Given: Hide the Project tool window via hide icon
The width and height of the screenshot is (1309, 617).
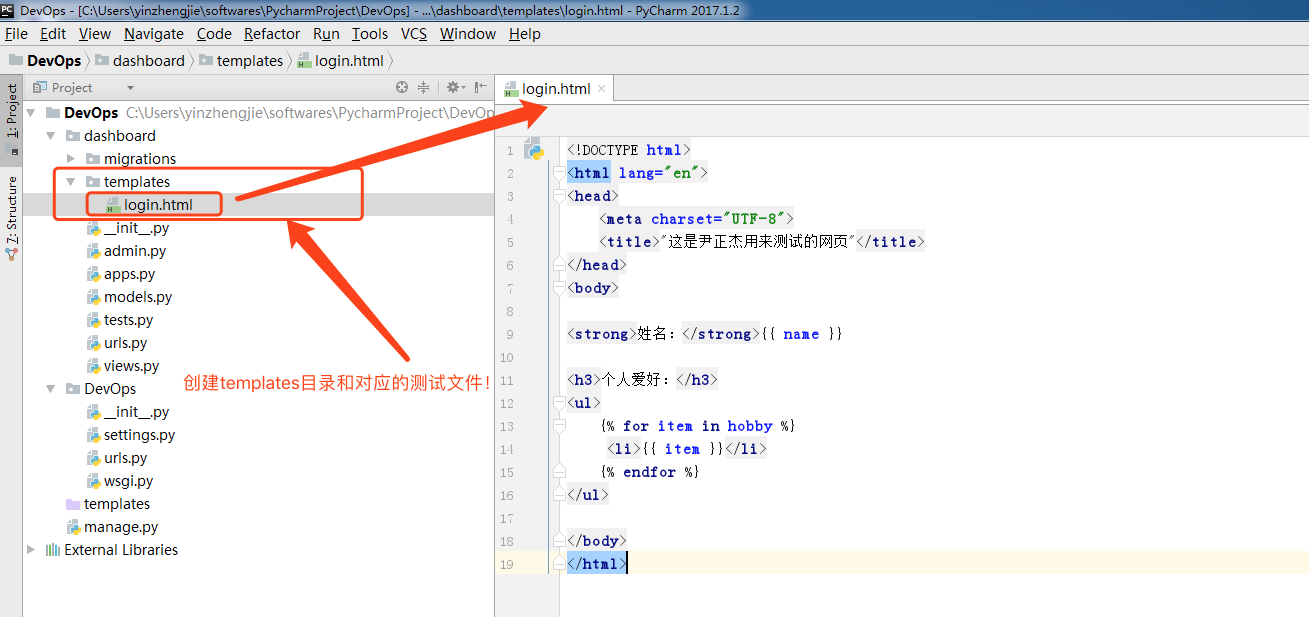Looking at the screenshot, I should (x=481, y=88).
